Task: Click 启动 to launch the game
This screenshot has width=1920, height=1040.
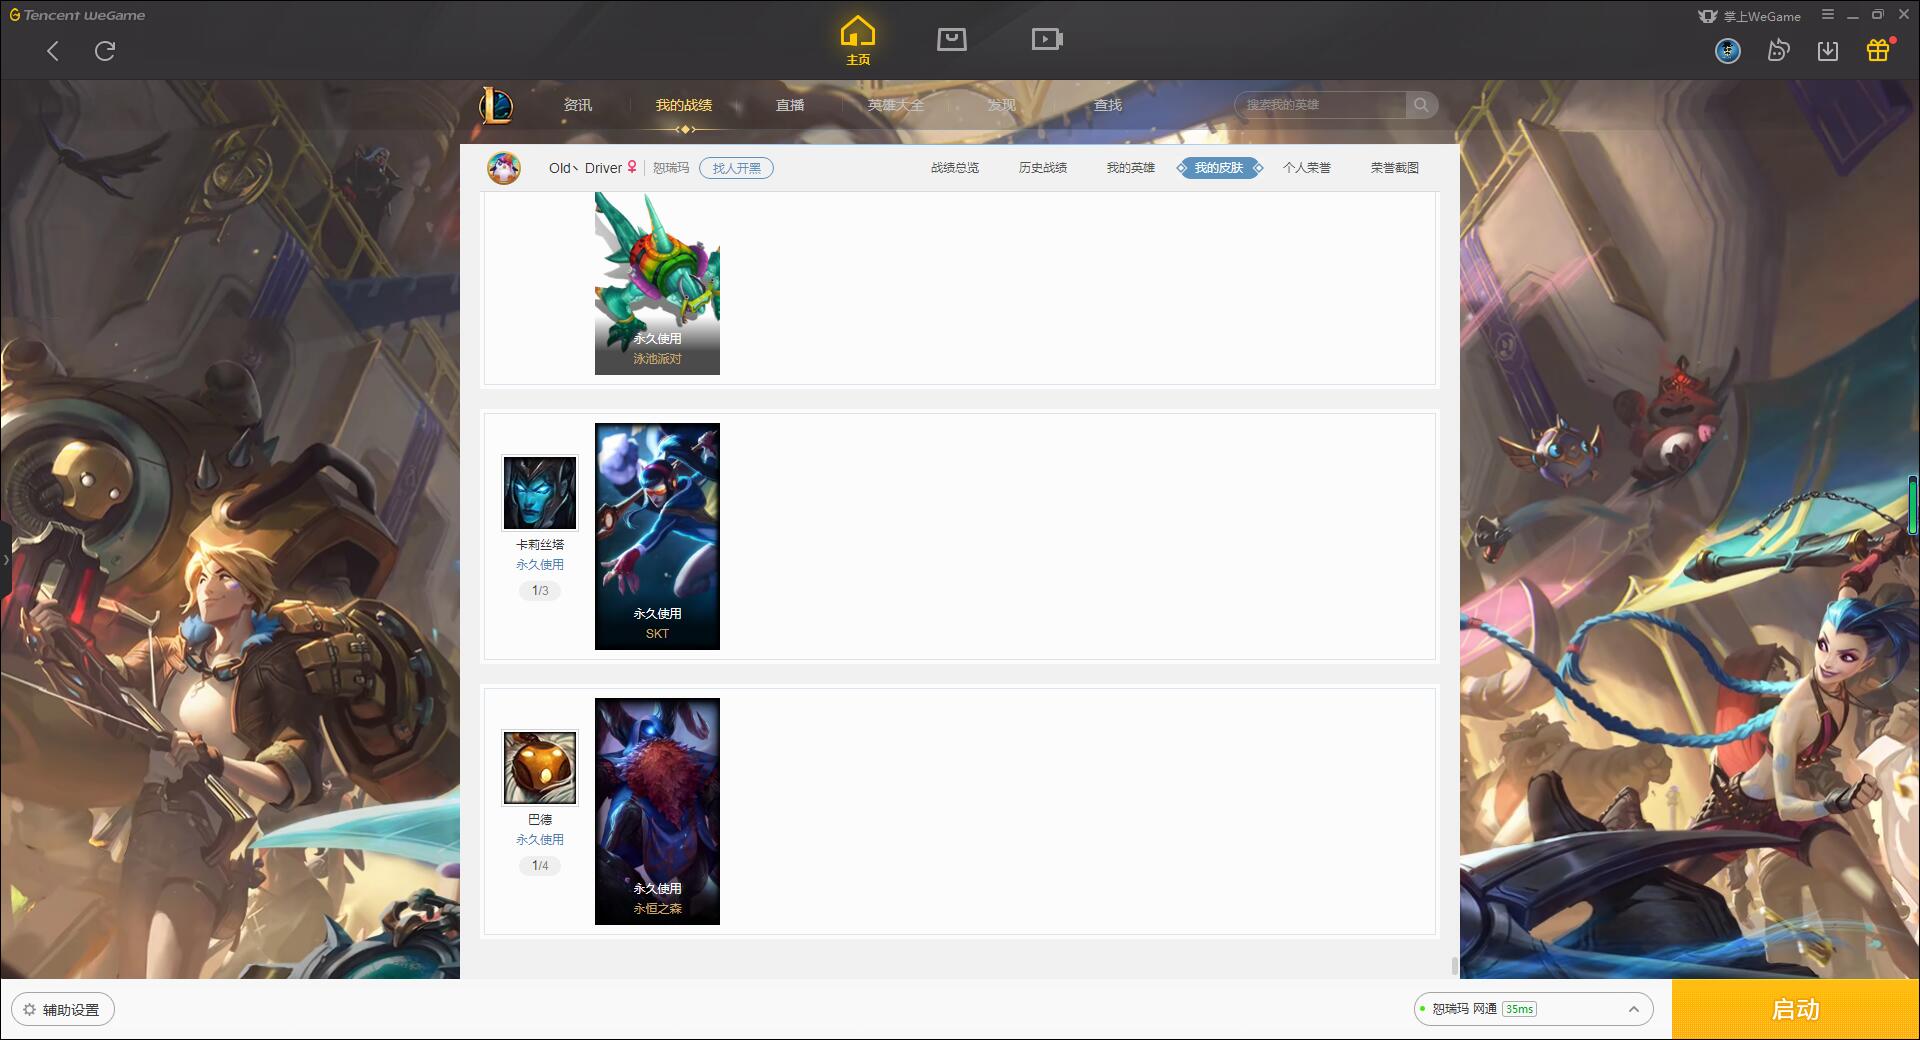Action: click(x=1795, y=1010)
